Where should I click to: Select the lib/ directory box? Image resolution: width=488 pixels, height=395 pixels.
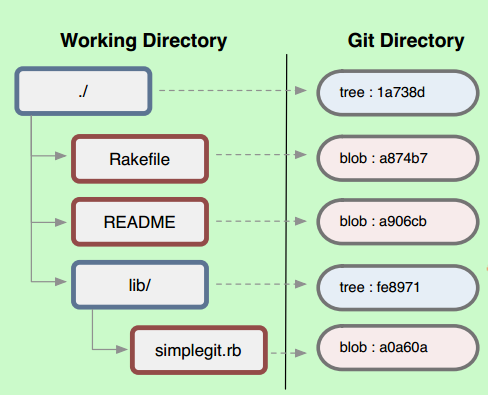pos(140,285)
